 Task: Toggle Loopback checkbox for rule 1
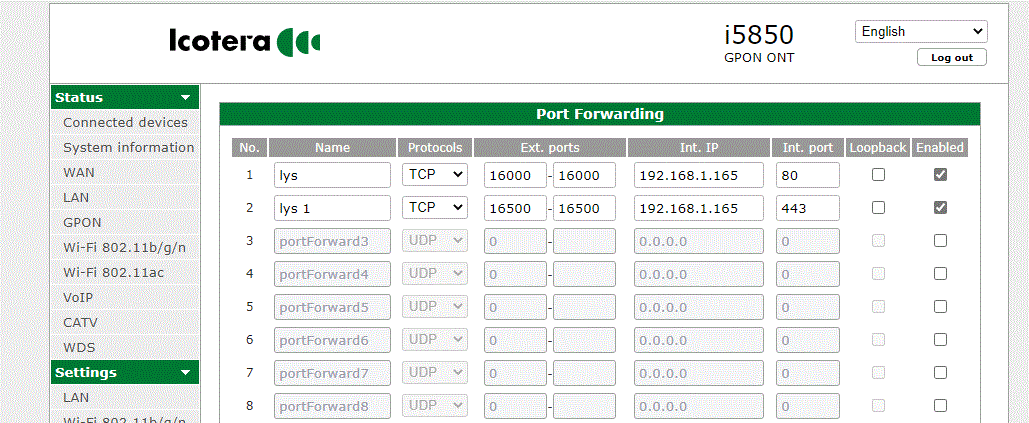pyautogui.click(x=878, y=175)
